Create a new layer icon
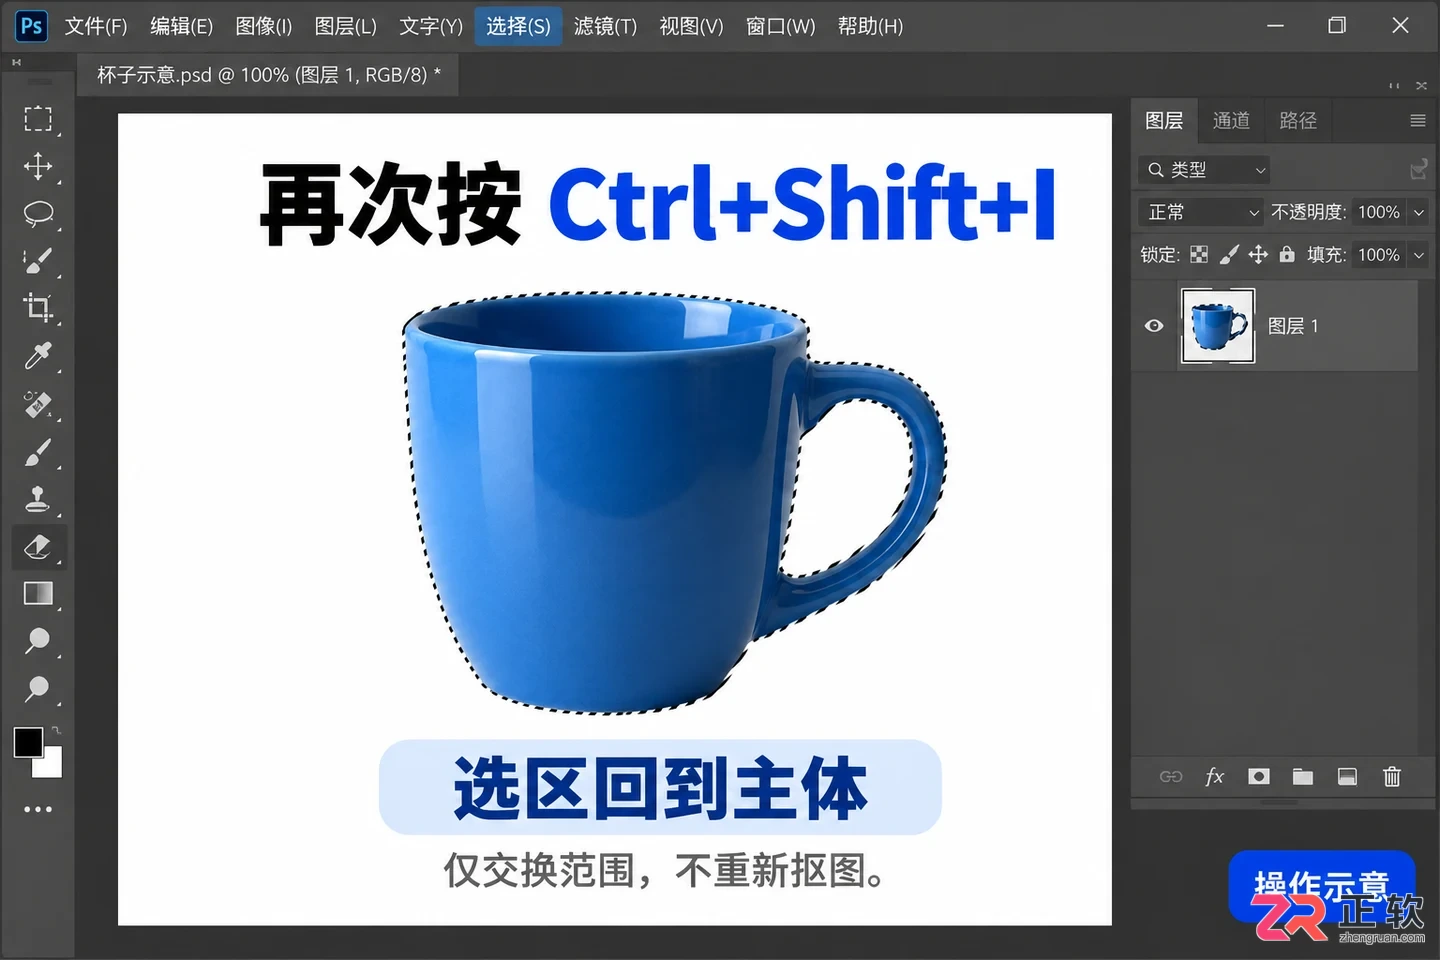 pyautogui.click(x=1347, y=777)
